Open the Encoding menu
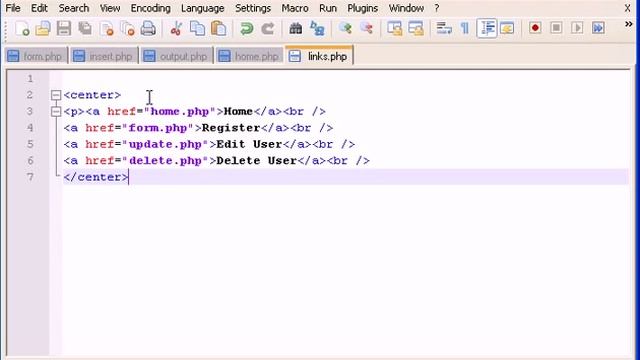 click(151, 8)
